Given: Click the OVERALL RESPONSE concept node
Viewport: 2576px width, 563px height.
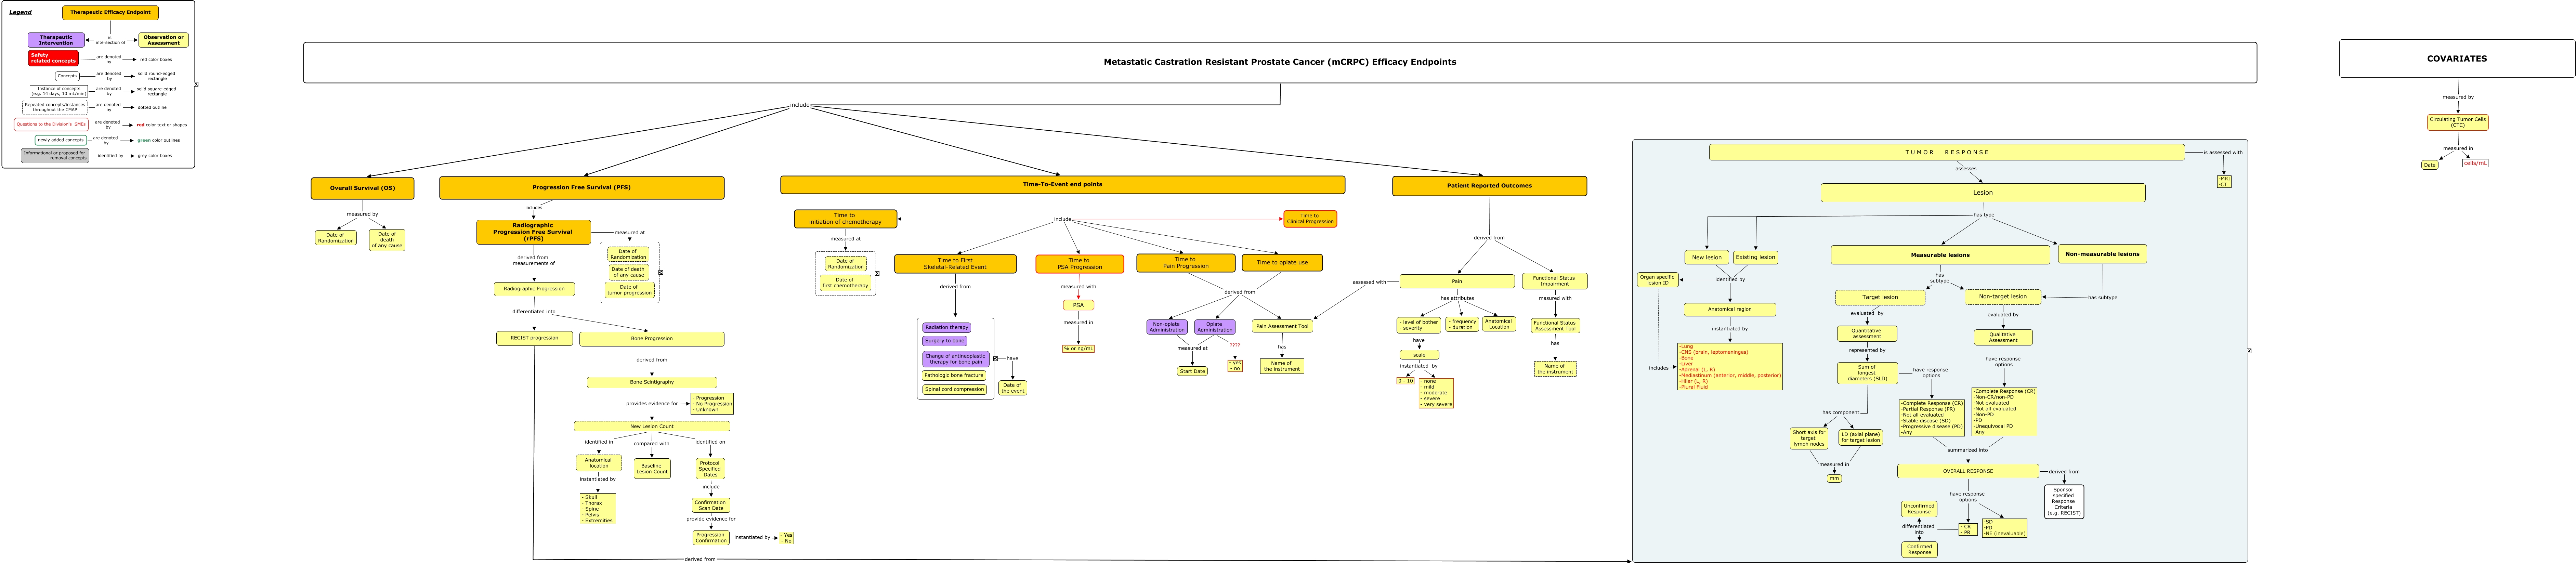Looking at the screenshot, I should (x=1967, y=471).
